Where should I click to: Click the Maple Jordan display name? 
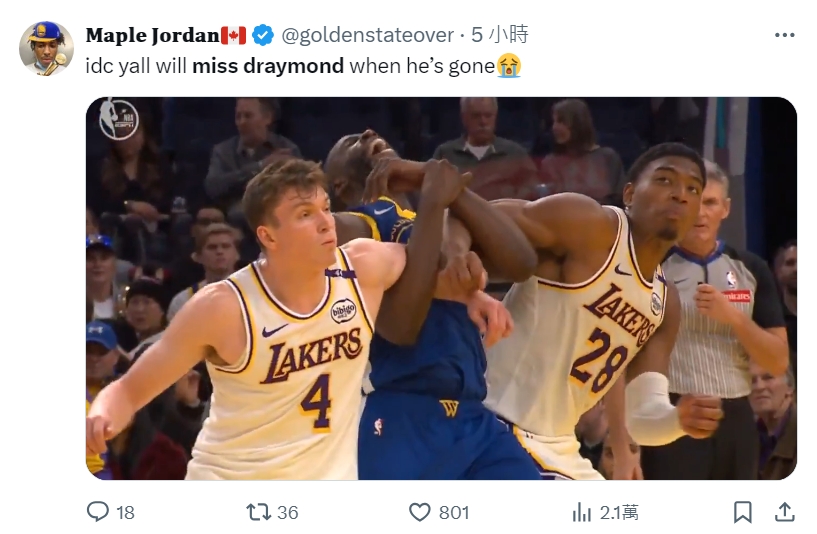pyautogui.click(x=152, y=35)
